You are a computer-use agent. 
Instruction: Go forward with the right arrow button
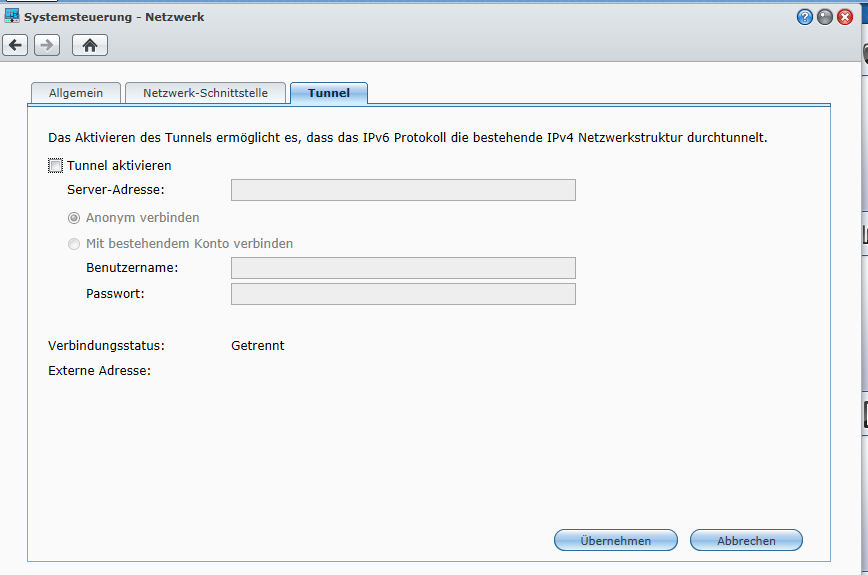click(46, 45)
